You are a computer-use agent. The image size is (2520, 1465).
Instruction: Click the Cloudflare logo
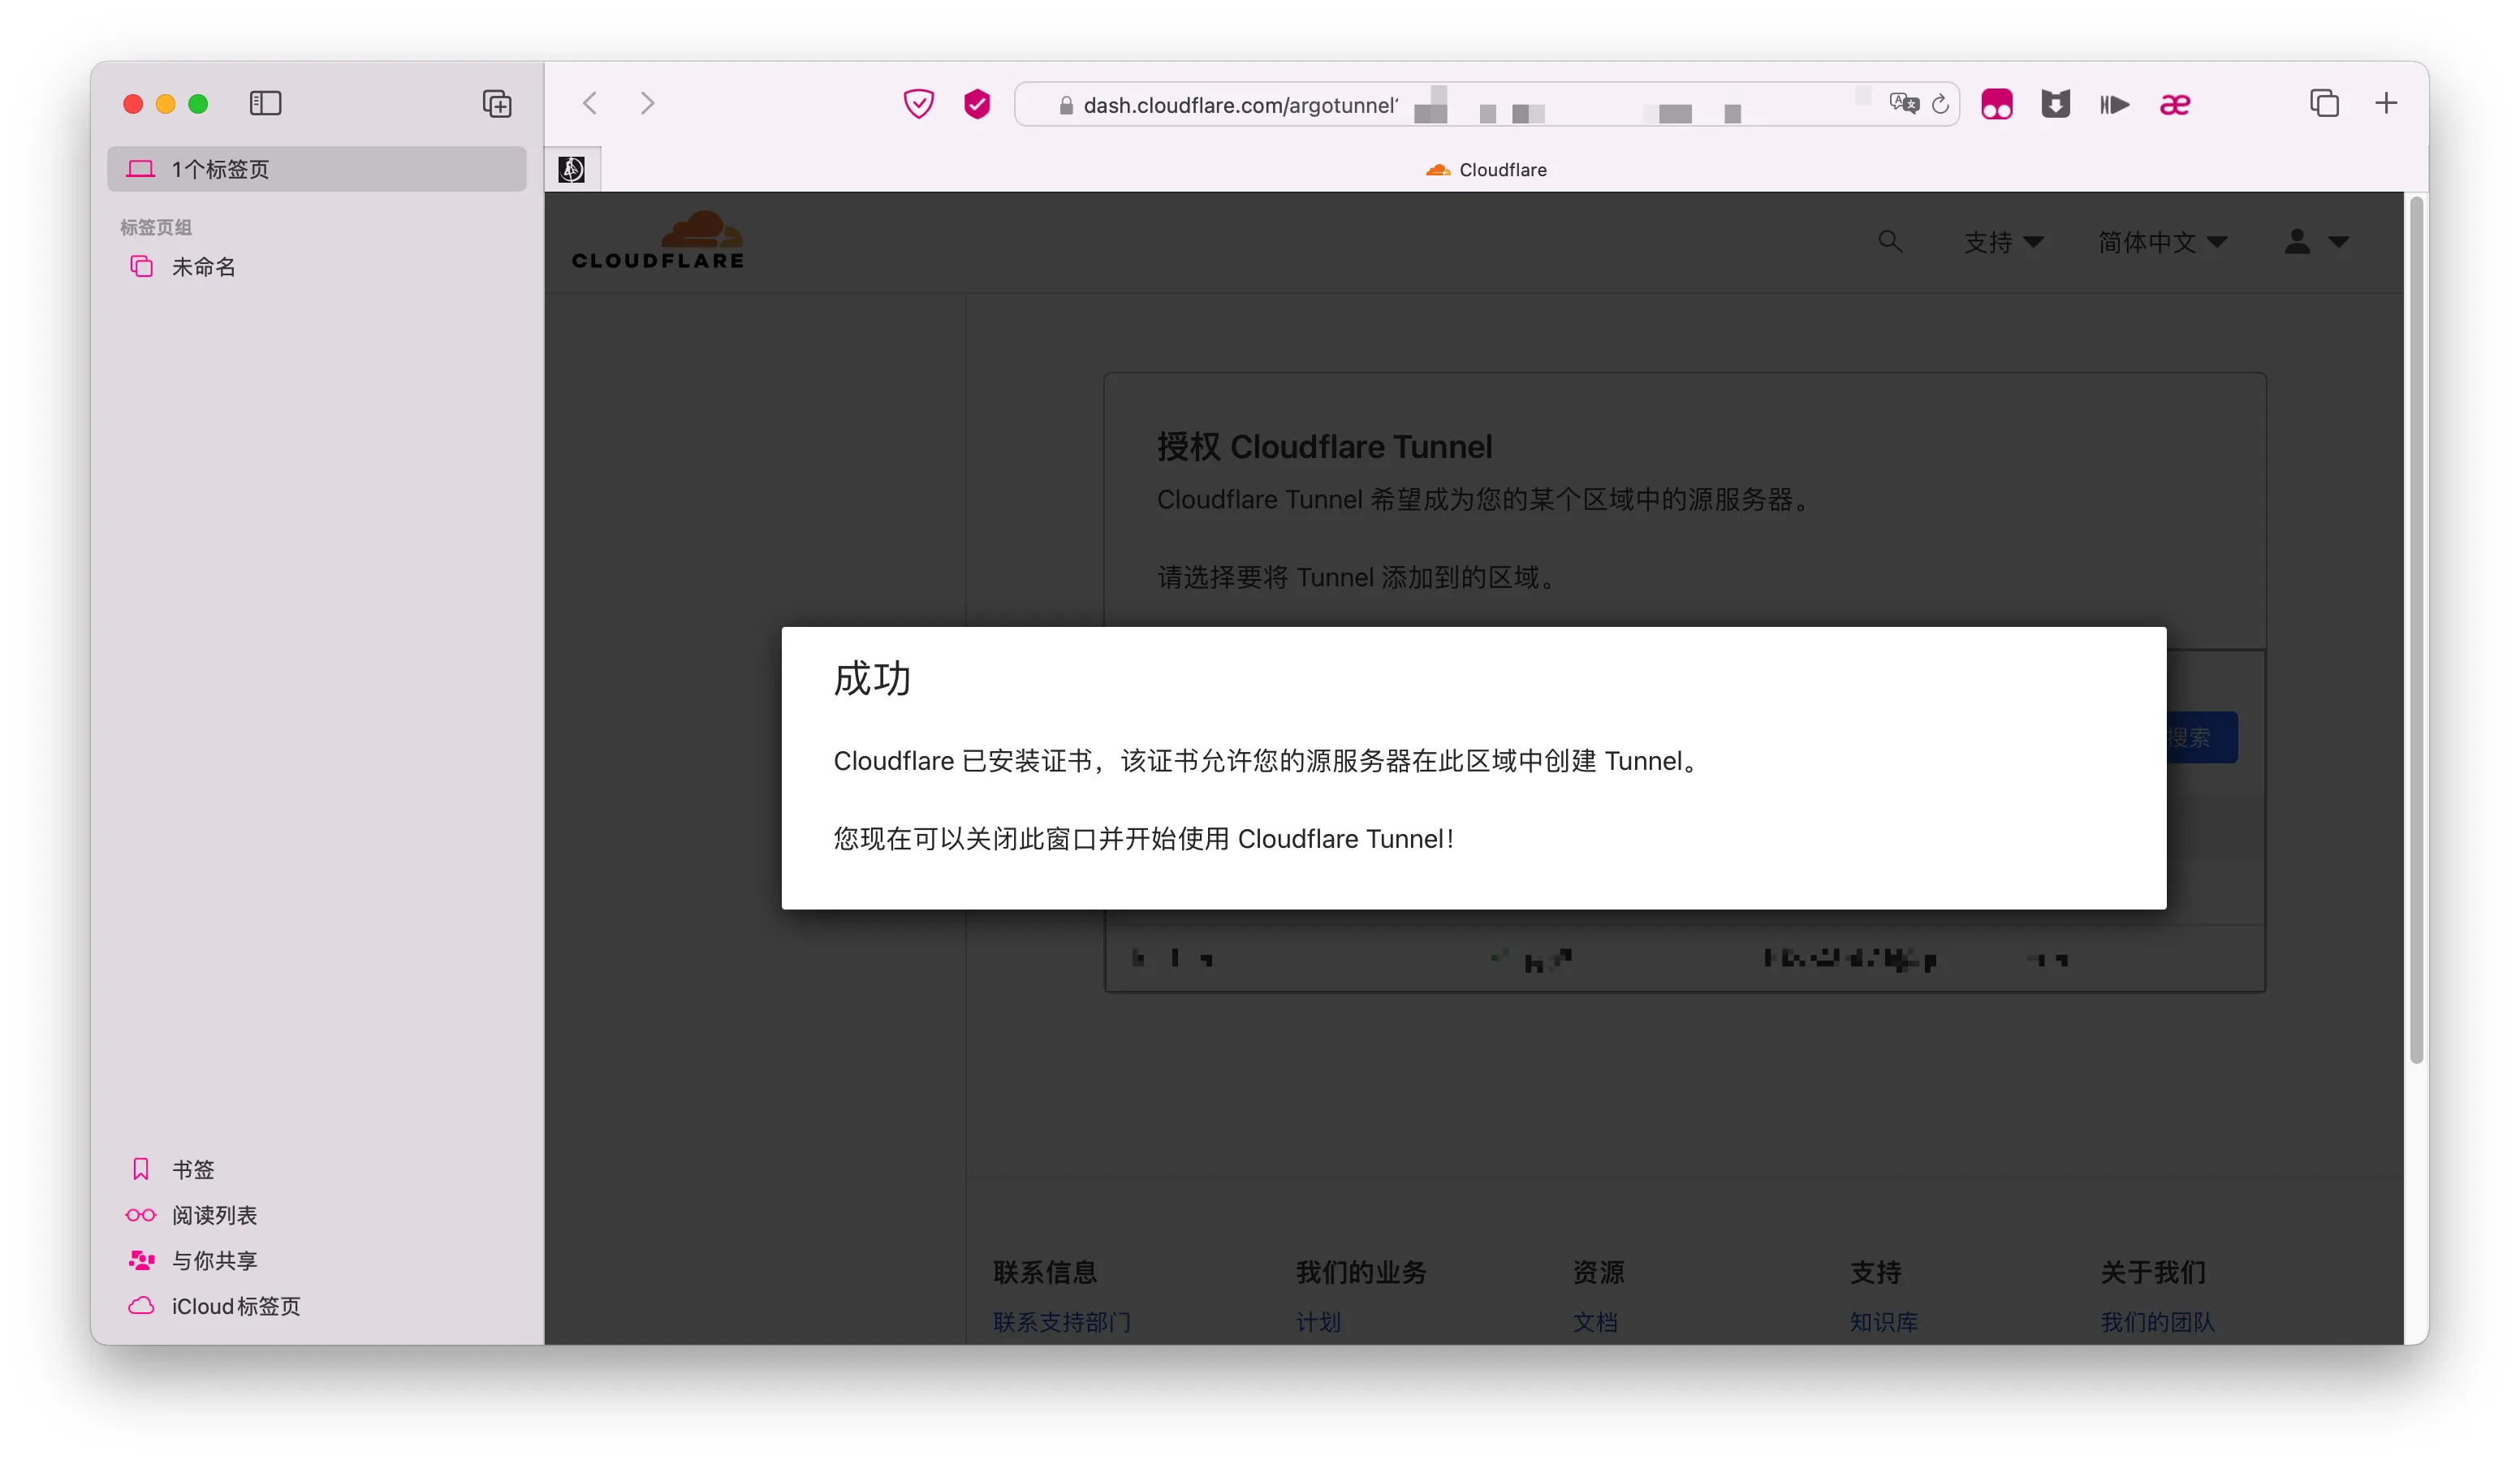(658, 240)
